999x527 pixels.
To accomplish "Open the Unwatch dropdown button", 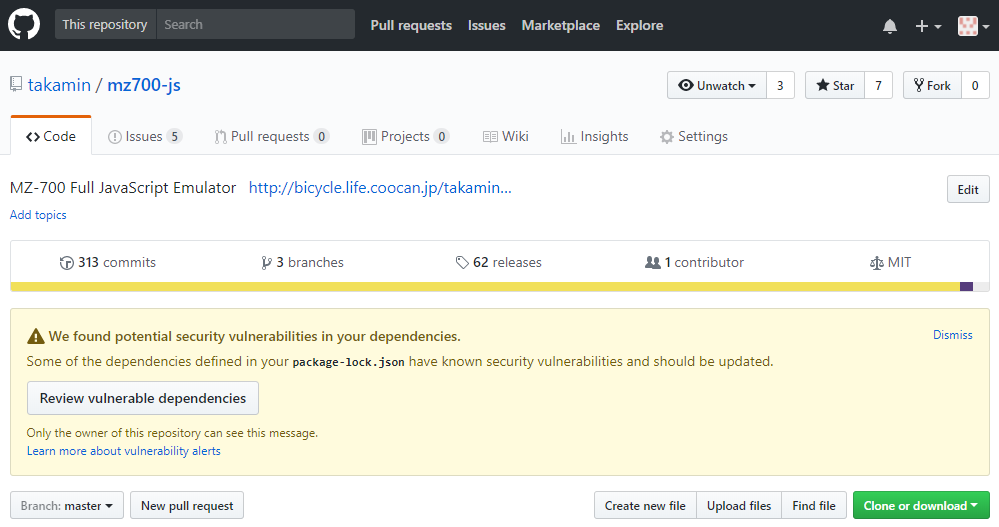I will click(x=717, y=85).
